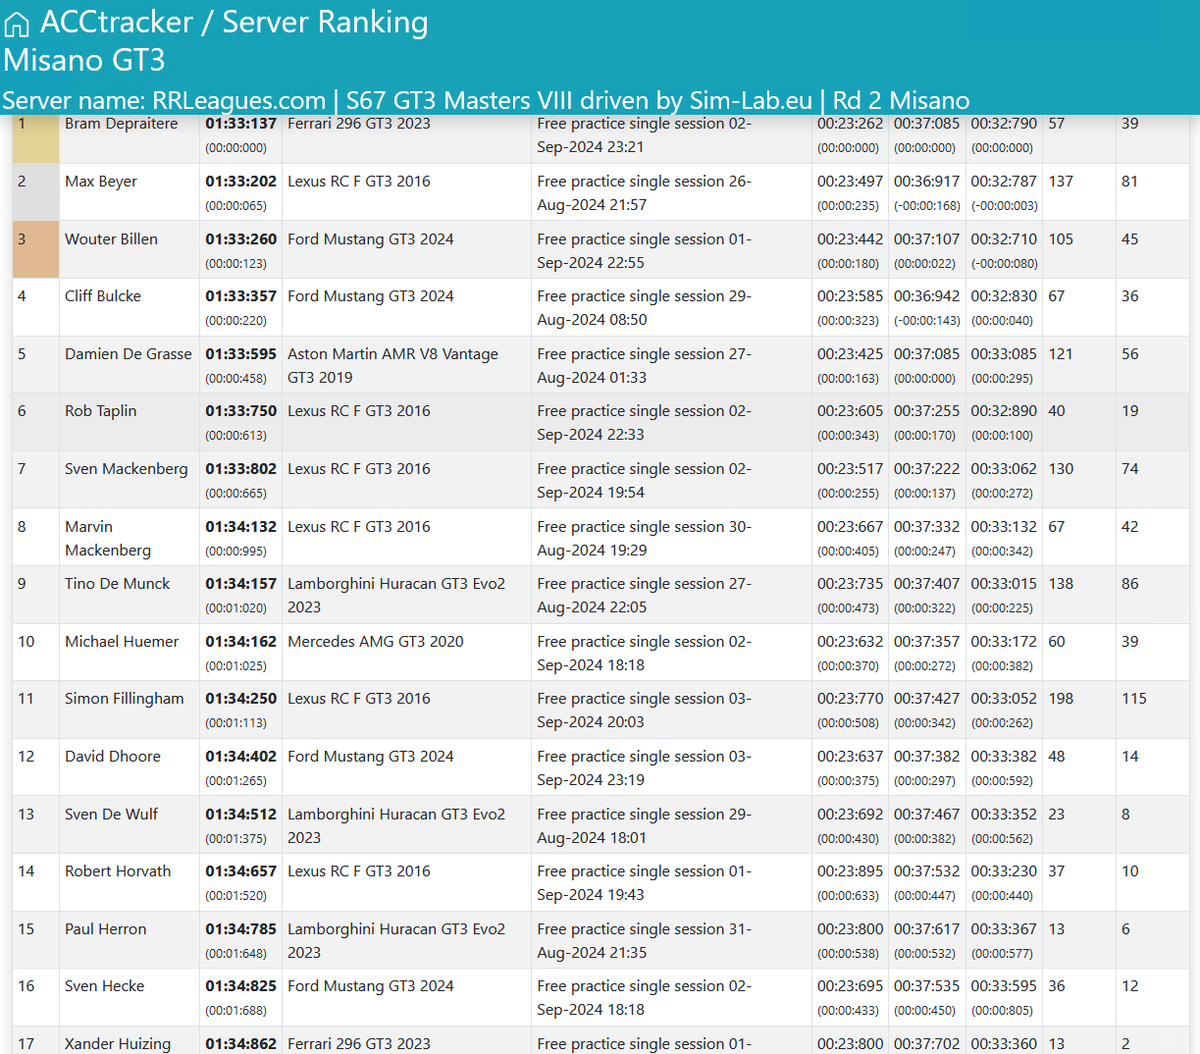Screen dimensions: 1200x1054
Task: Click driver name Cliff Bulcke
Action: [x=103, y=296]
